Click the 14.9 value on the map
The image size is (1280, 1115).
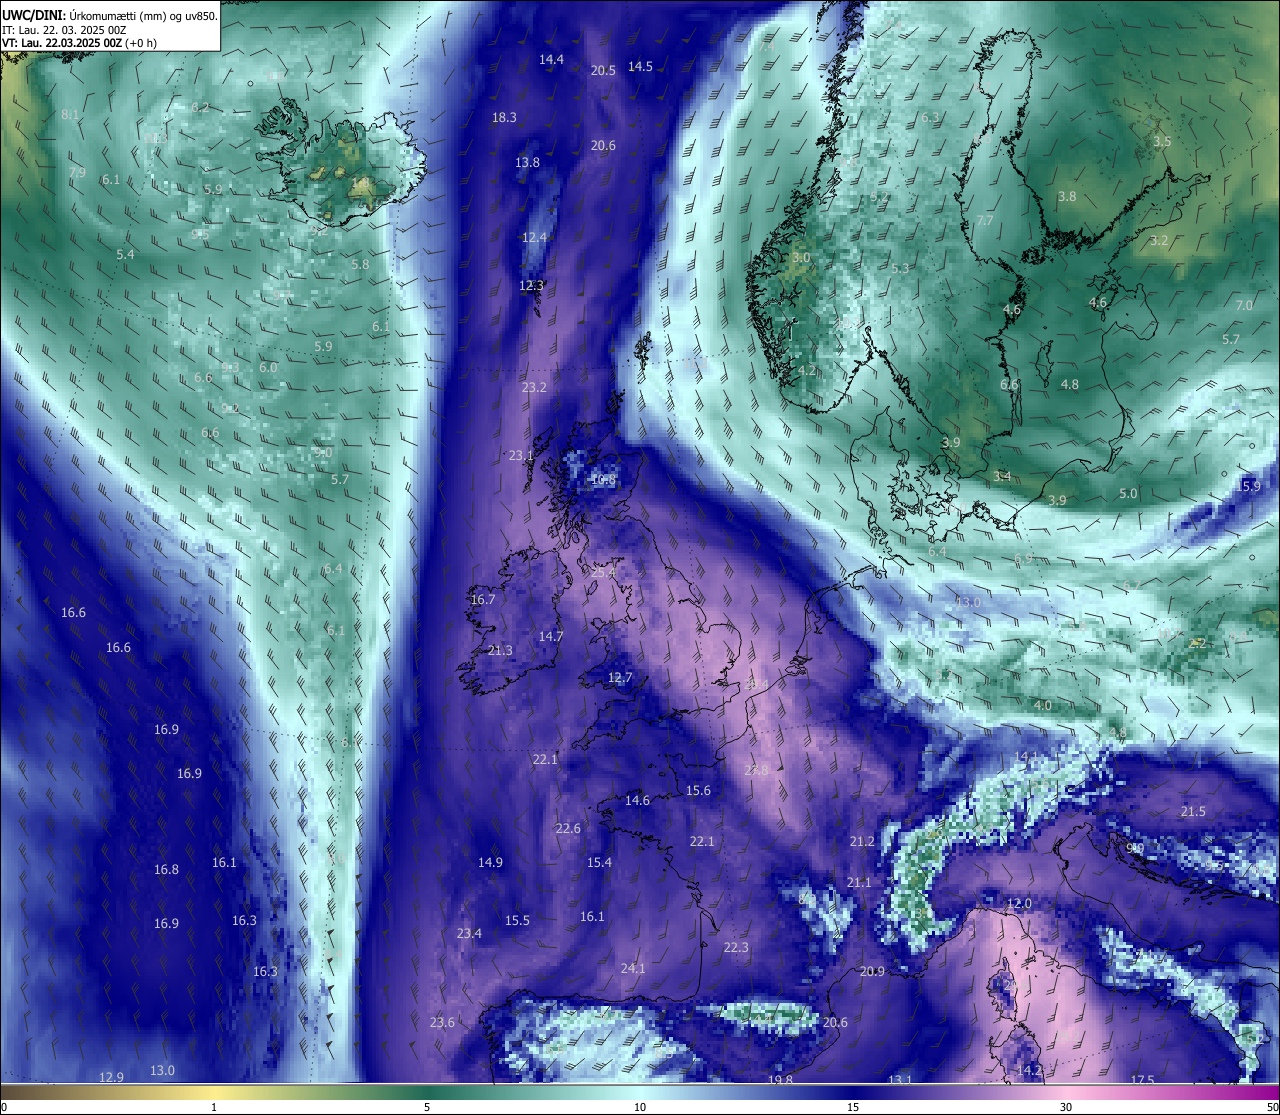[x=490, y=863]
